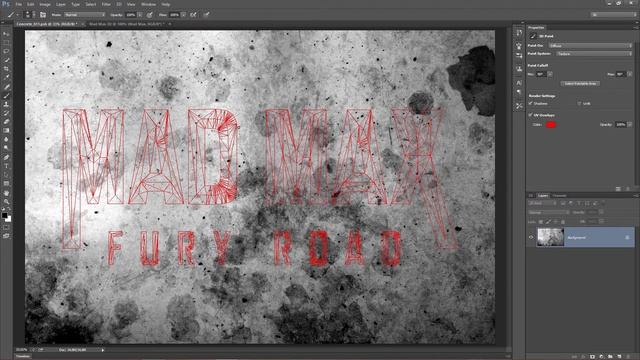640x360 pixels.
Task: Toggle the Shadows checkbox in Render Settings
Action: (x=531, y=104)
